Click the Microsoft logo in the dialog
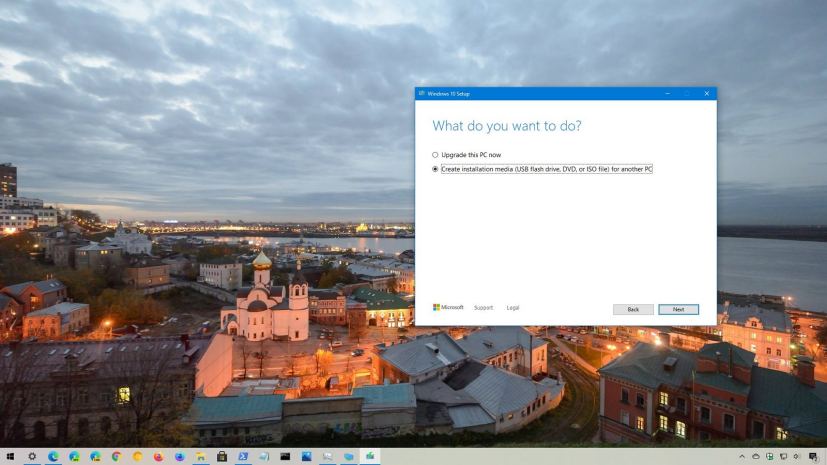 448,308
